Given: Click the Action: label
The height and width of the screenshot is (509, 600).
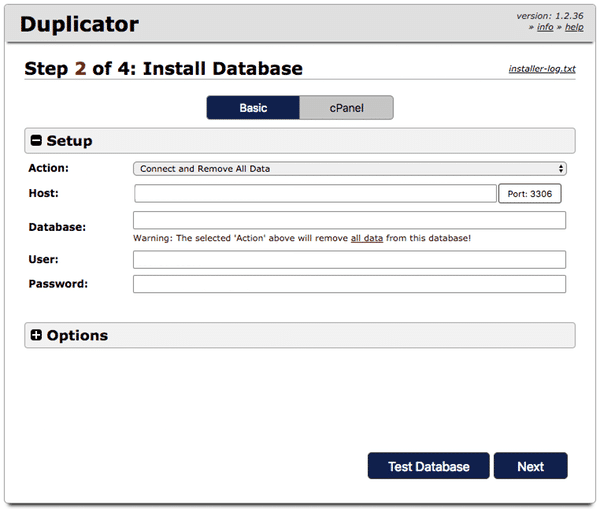Looking at the screenshot, I should pos(49,168).
